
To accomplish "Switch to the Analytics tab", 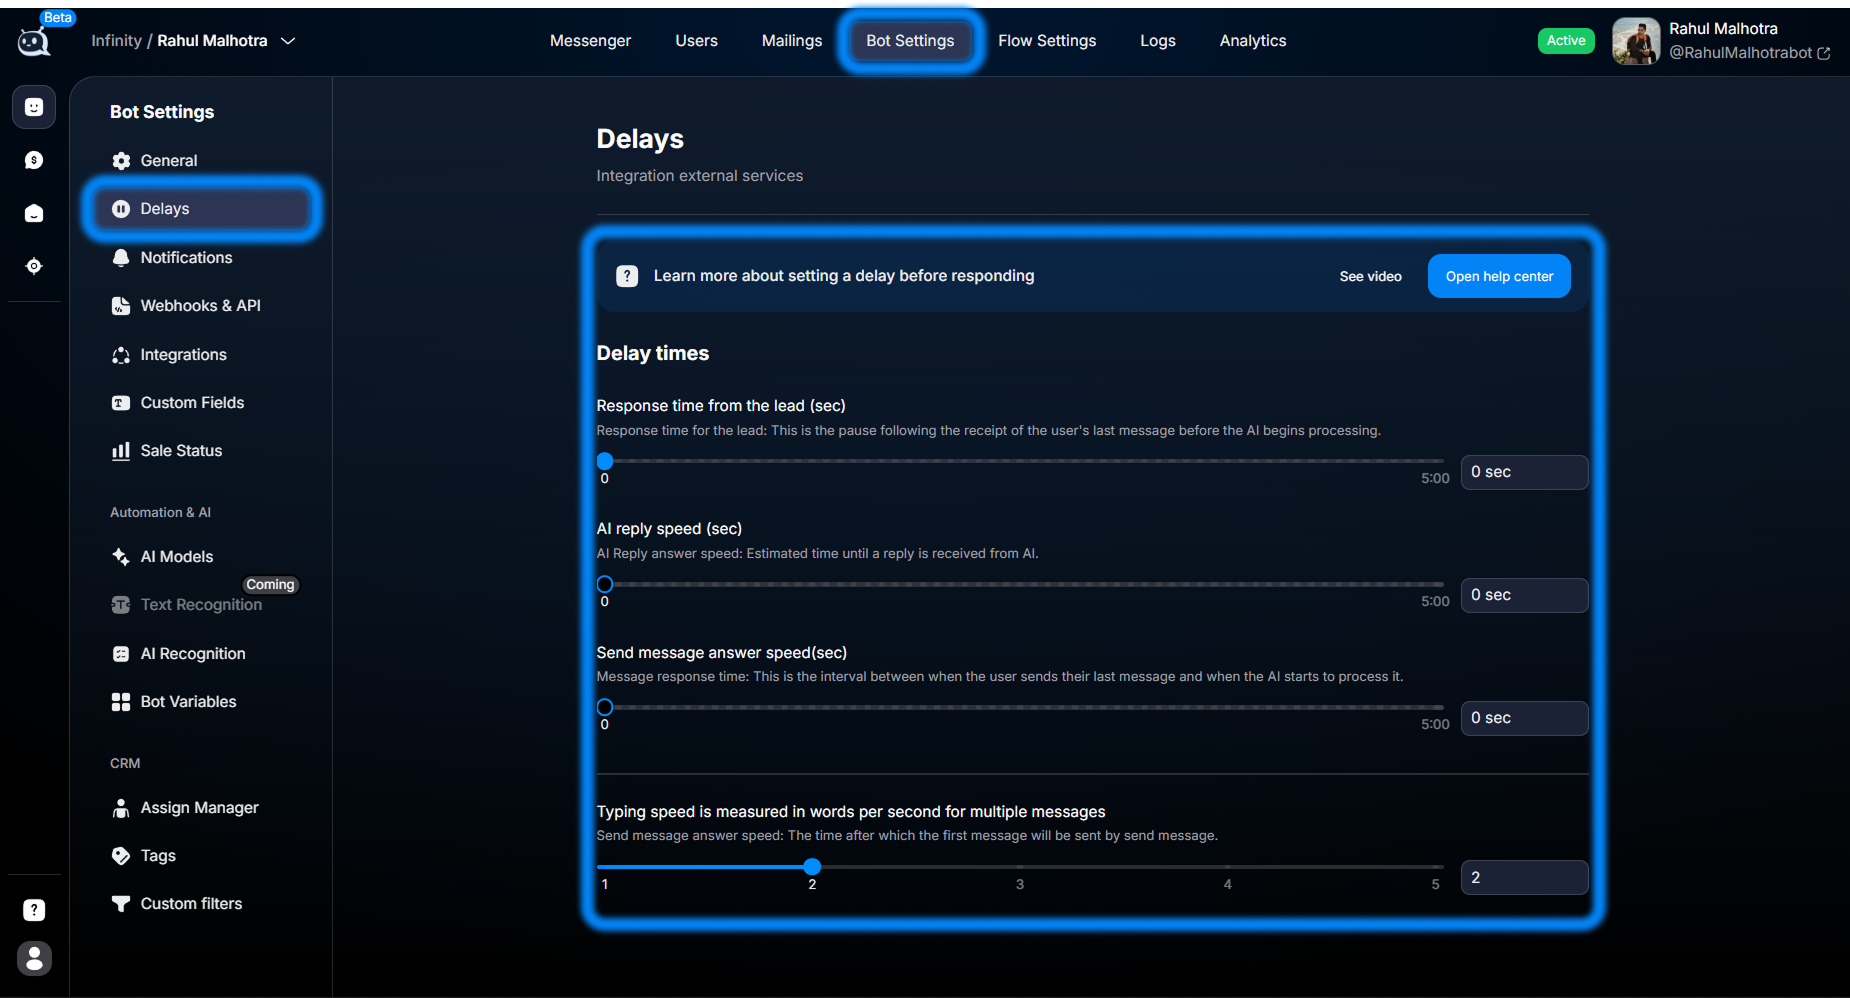I will [1253, 41].
